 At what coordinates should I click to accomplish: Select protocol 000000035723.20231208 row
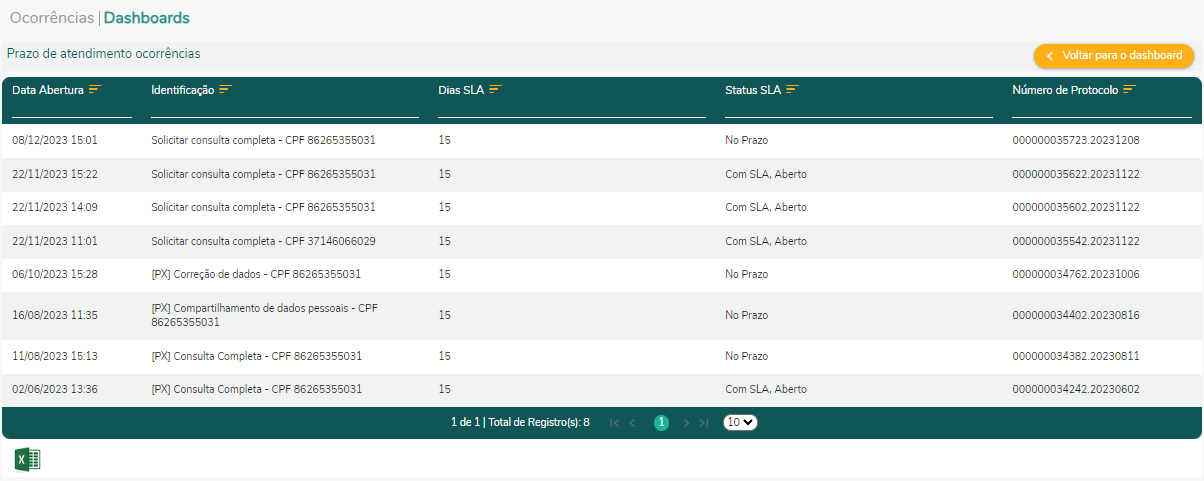click(x=1075, y=141)
